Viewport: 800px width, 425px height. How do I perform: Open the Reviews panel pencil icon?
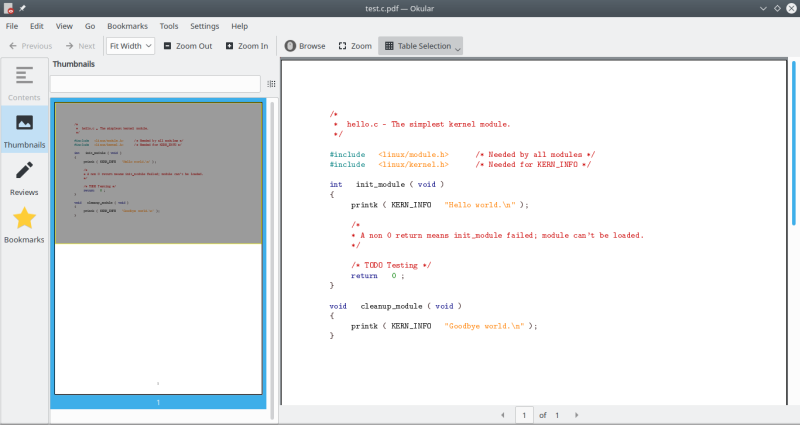coord(24,176)
